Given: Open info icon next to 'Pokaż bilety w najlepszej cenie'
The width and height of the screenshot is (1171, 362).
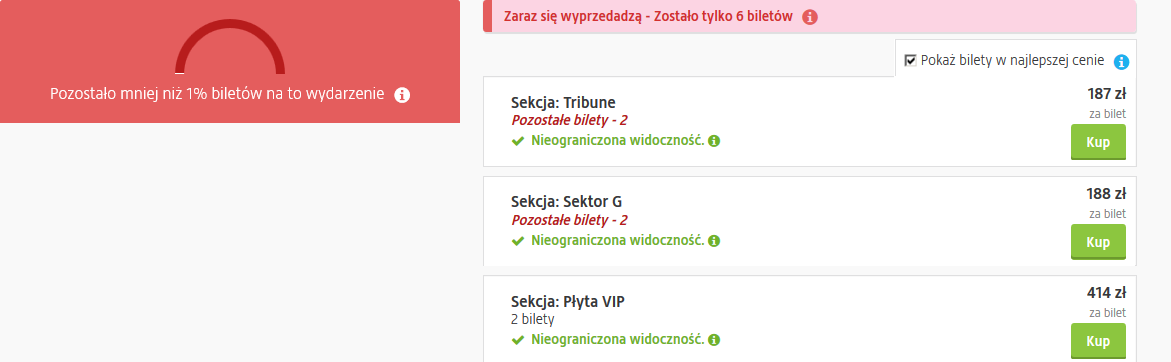Looking at the screenshot, I should [x=1121, y=62].
